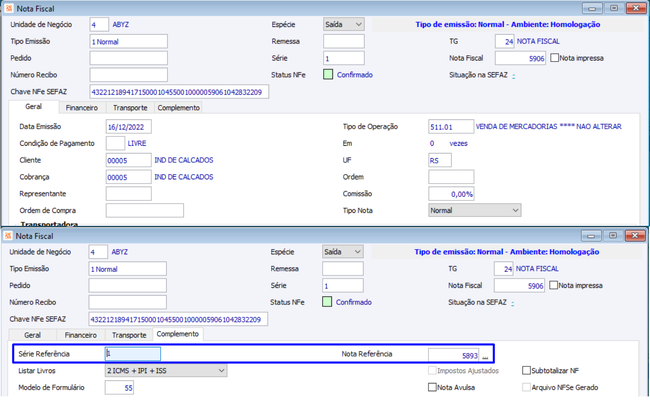Click the Cobrança code field
This screenshot has height=400, width=650.
coord(129,177)
